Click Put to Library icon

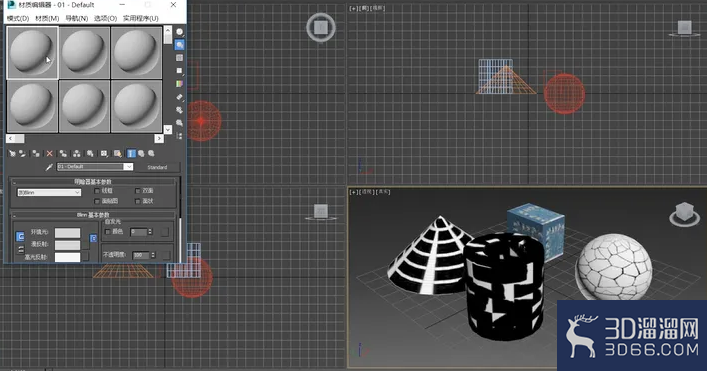click(90, 154)
